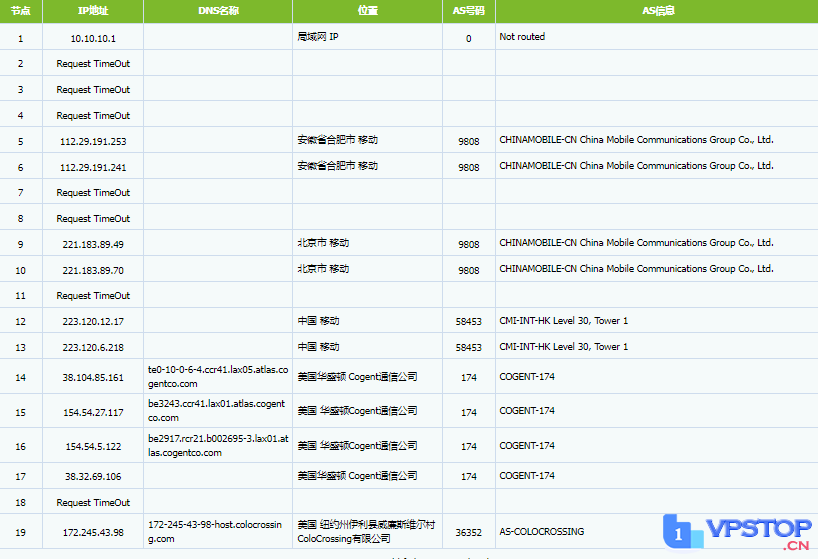
Task: Click 安徽省合肥市 移动 in row 6
Action: tap(338, 166)
